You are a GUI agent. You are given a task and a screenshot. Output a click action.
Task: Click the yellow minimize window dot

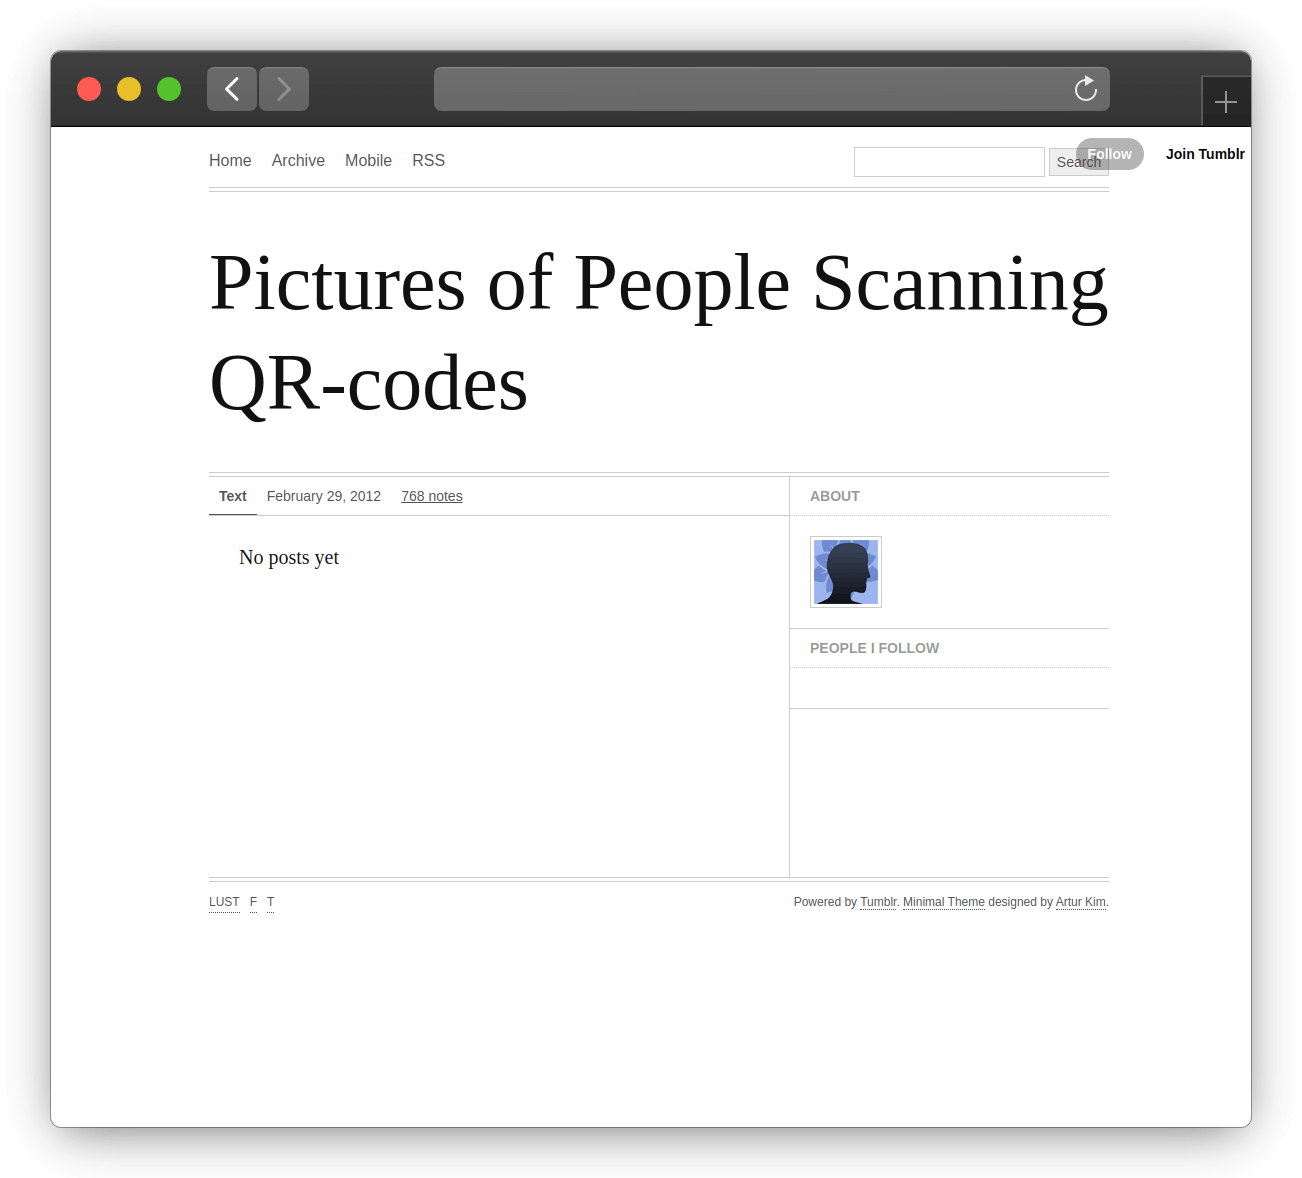pos(129,89)
